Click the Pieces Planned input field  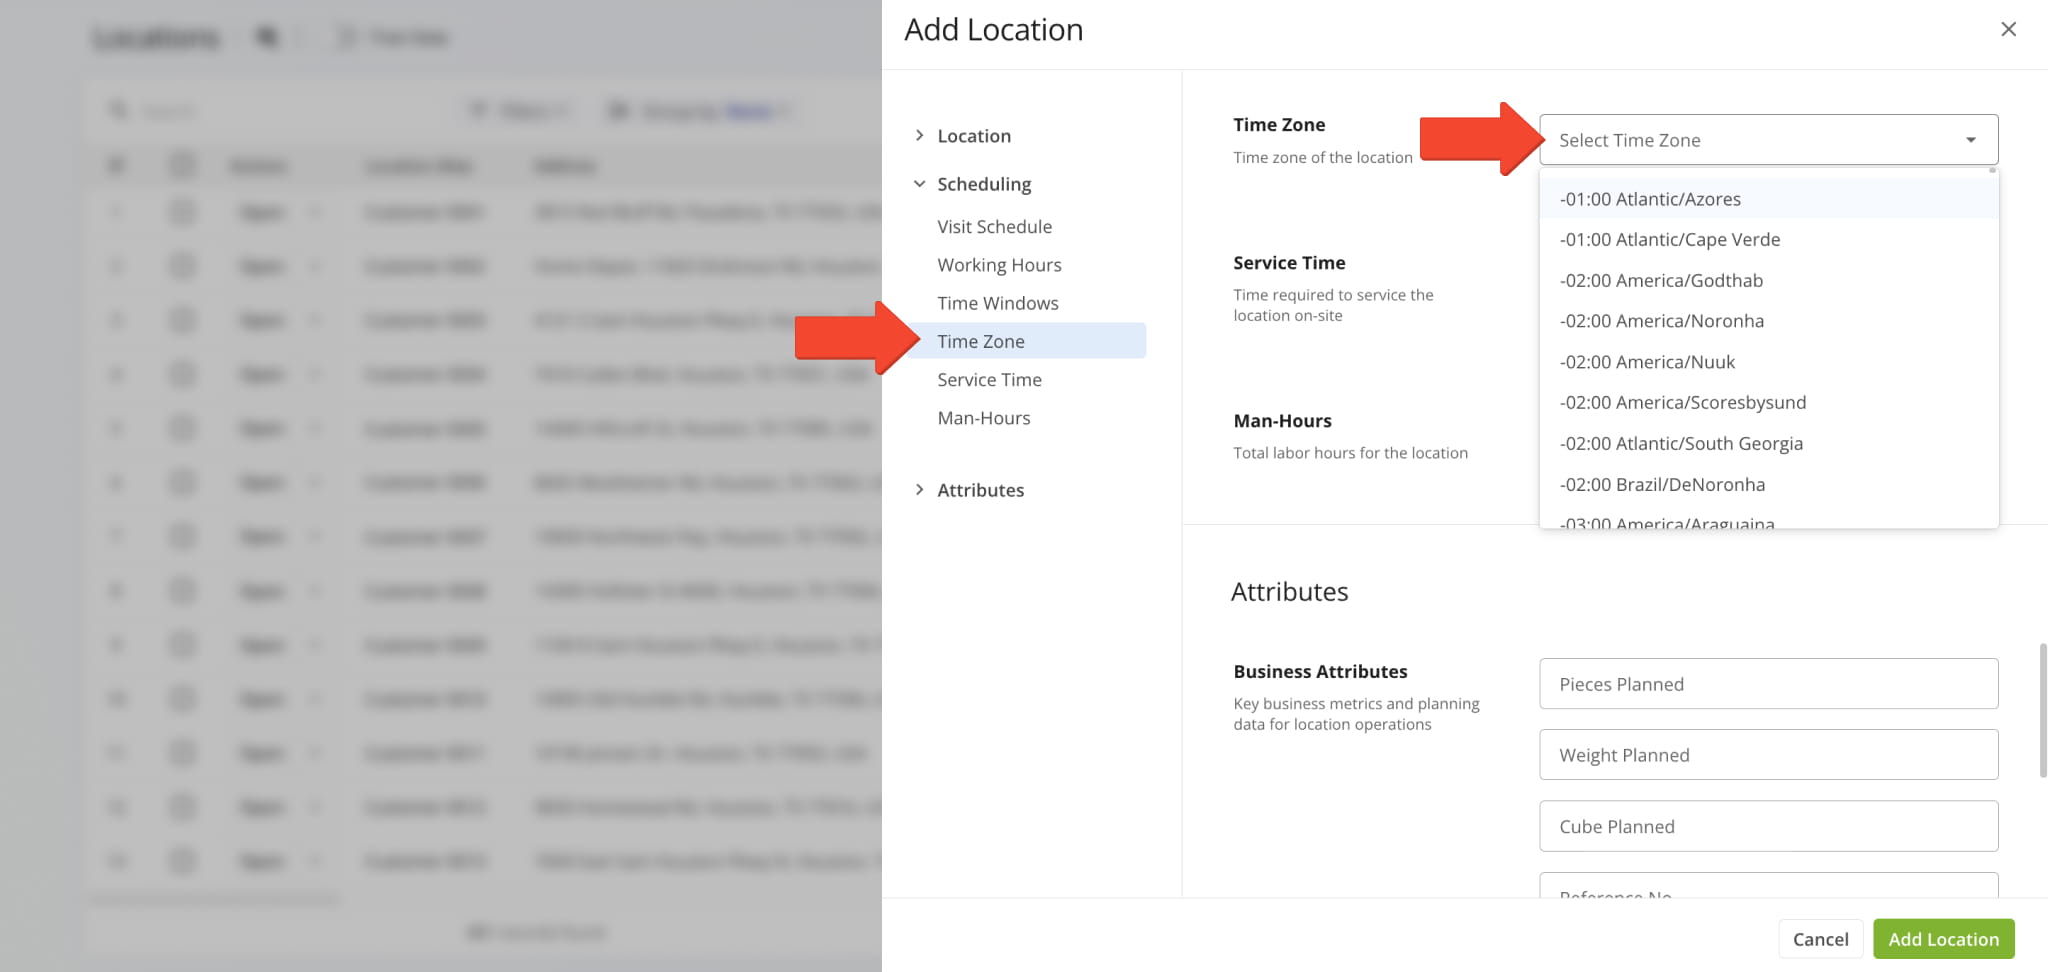coord(1767,684)
